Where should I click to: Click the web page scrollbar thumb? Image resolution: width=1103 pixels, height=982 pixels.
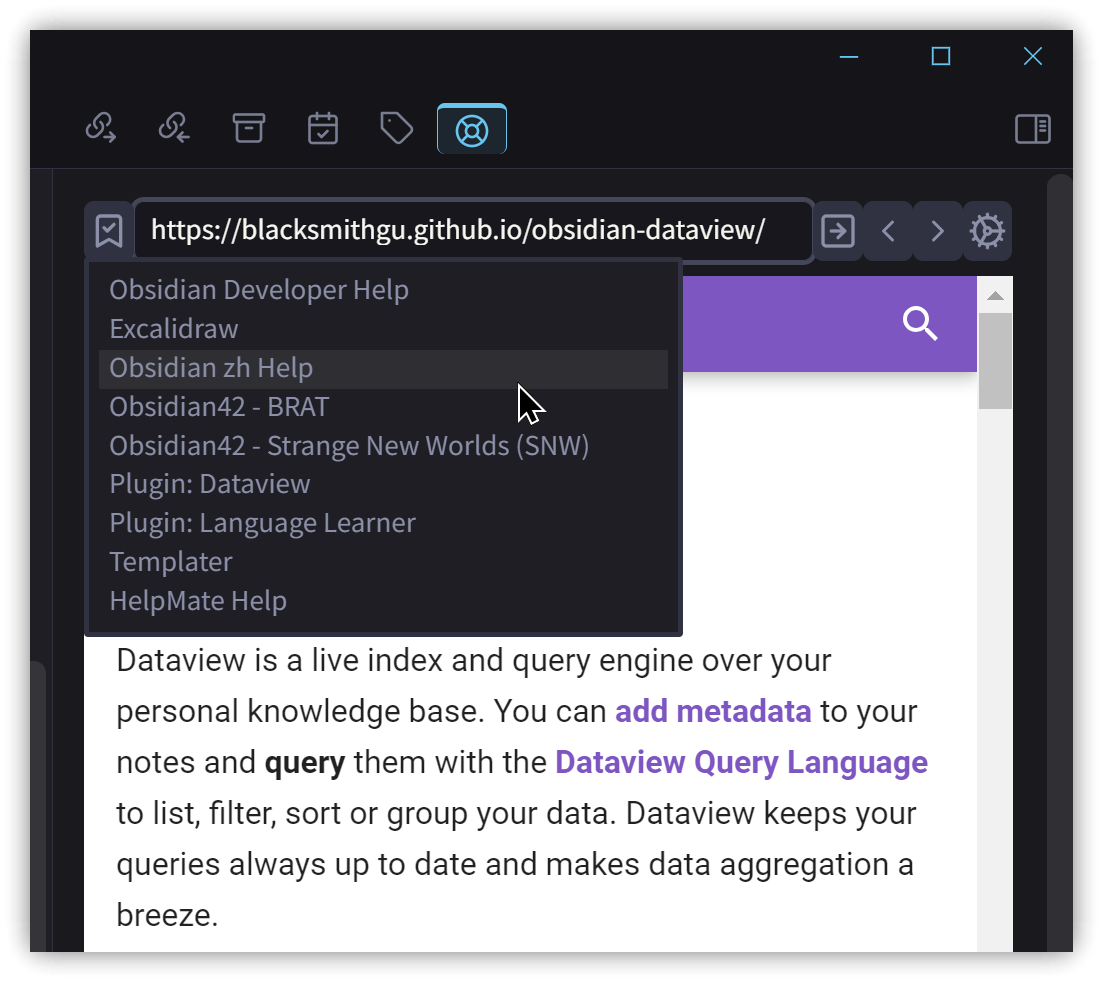point(995,361)
